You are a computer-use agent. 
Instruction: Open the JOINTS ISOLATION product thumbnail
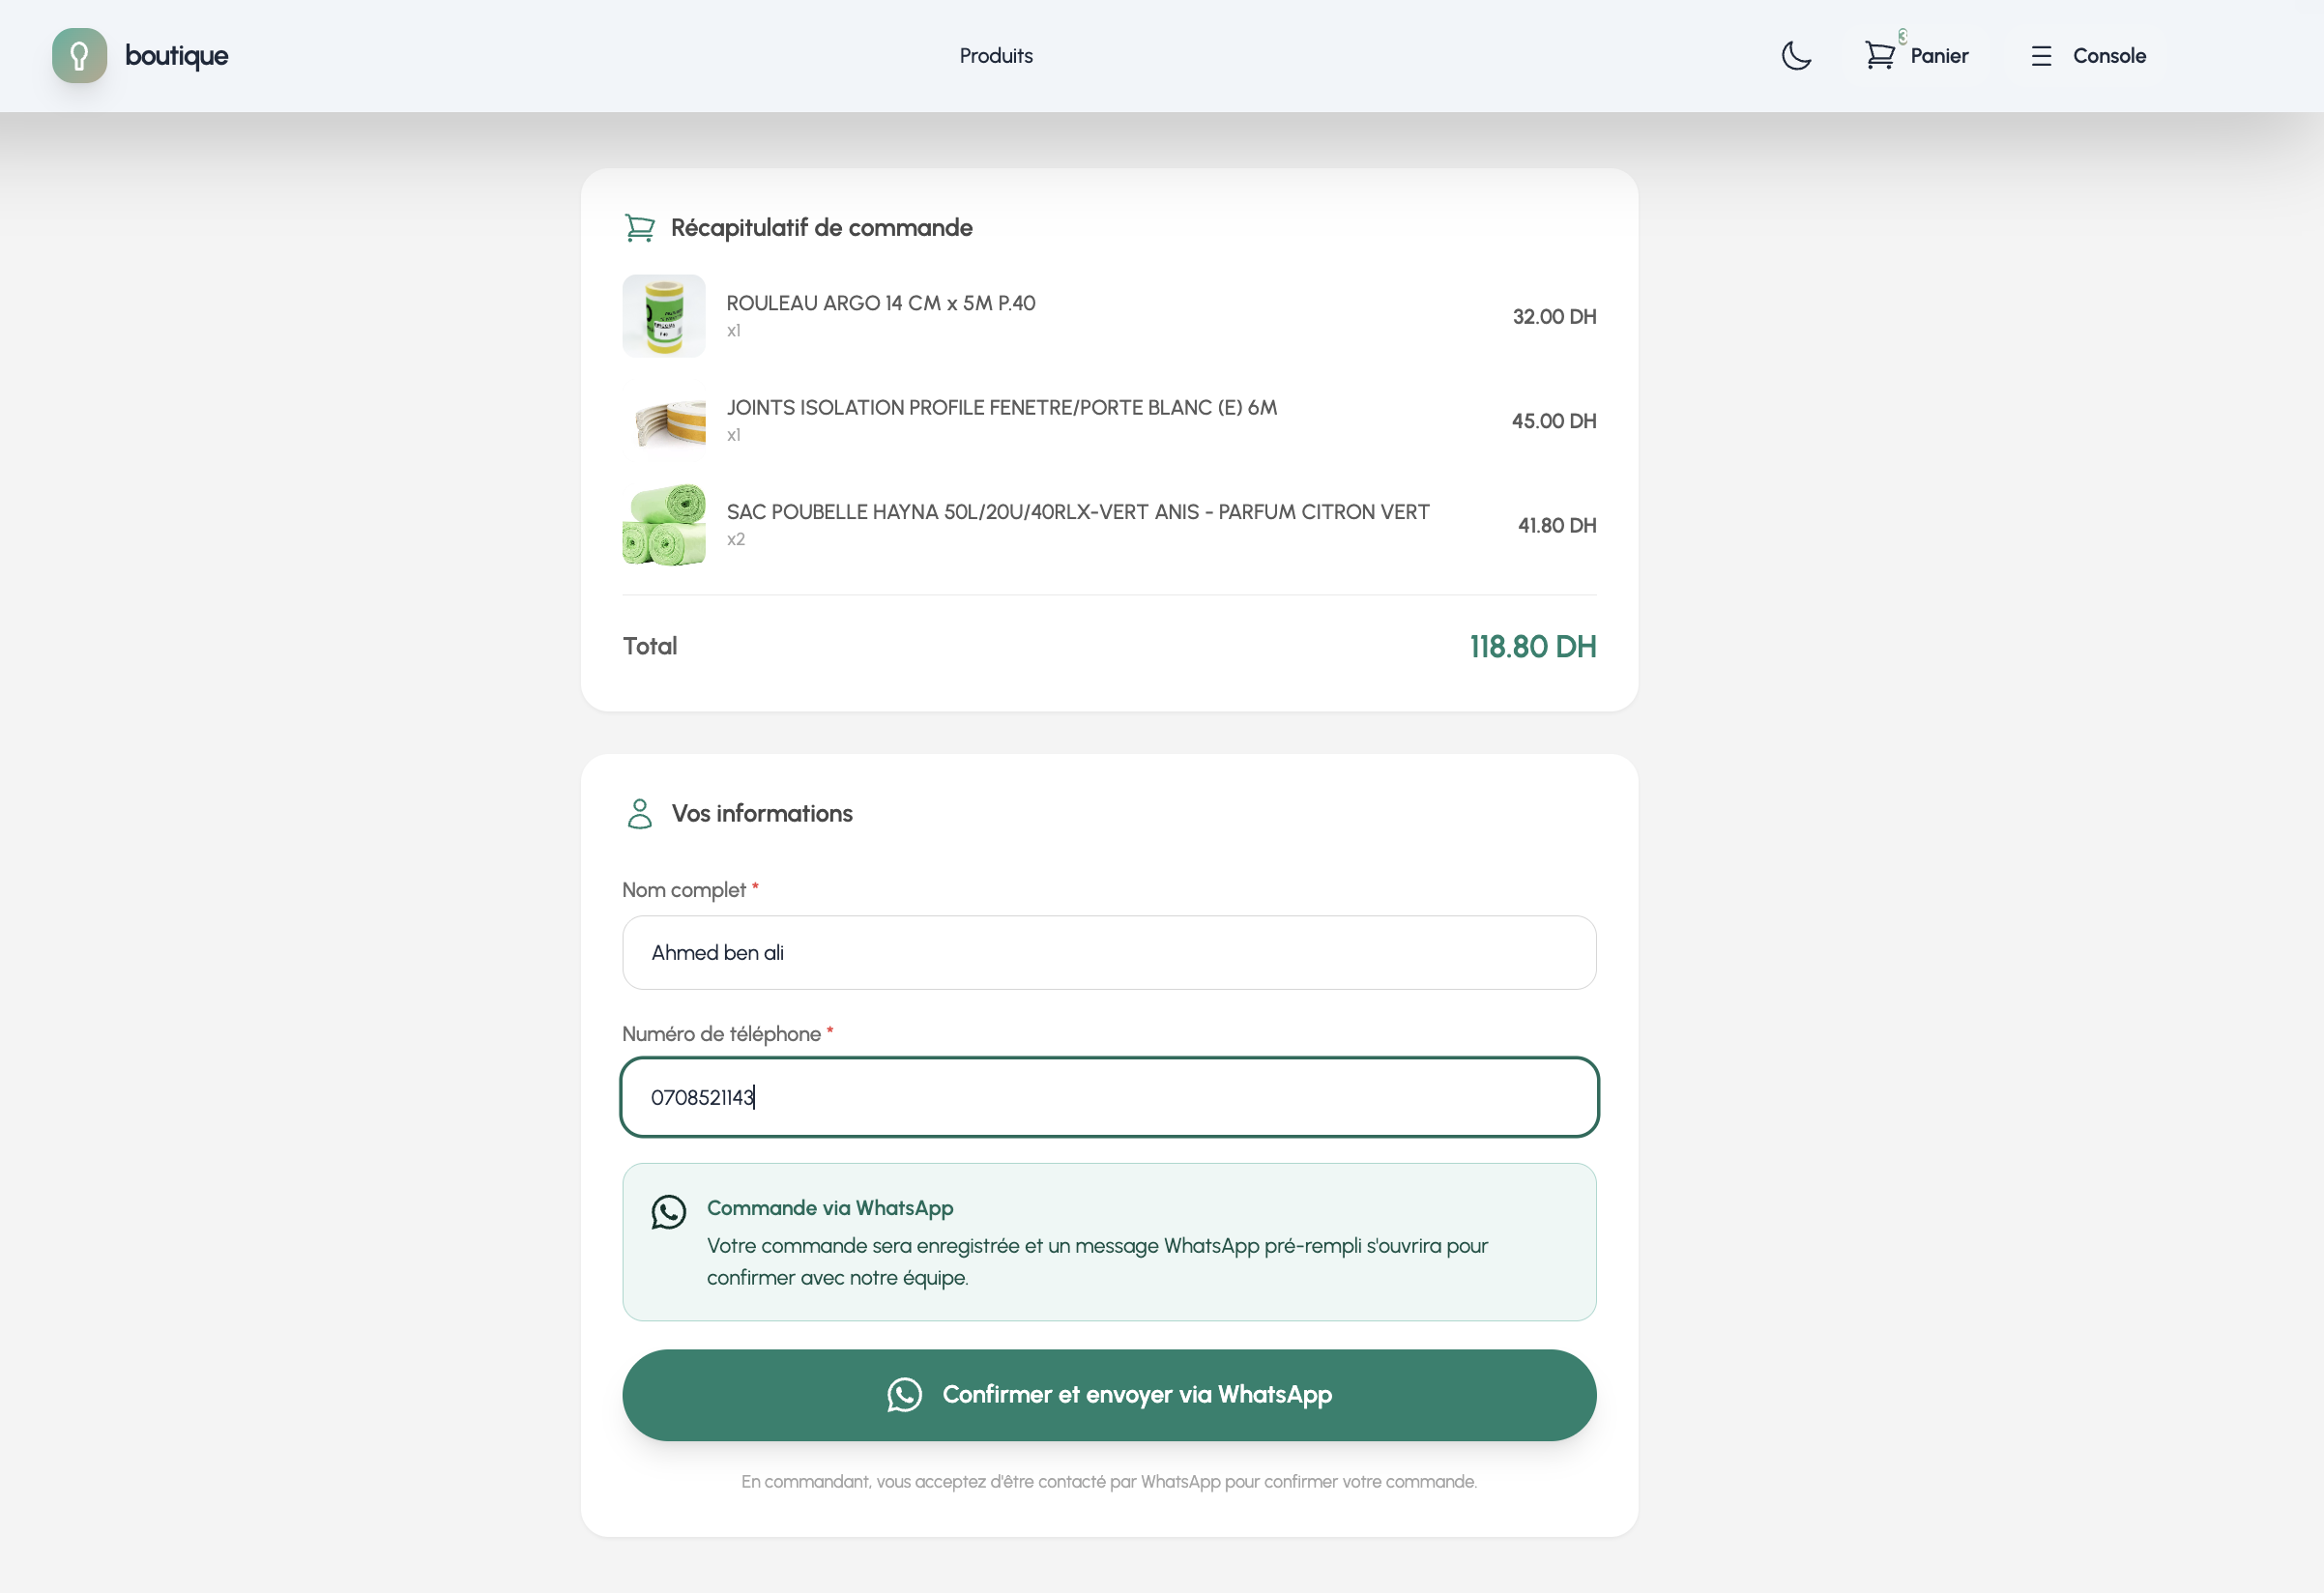coord(664,421)
